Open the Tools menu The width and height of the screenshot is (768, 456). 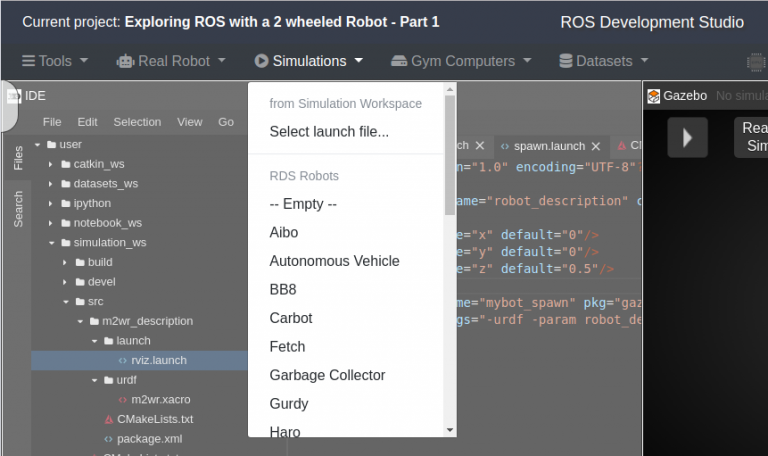click(55, 61)
